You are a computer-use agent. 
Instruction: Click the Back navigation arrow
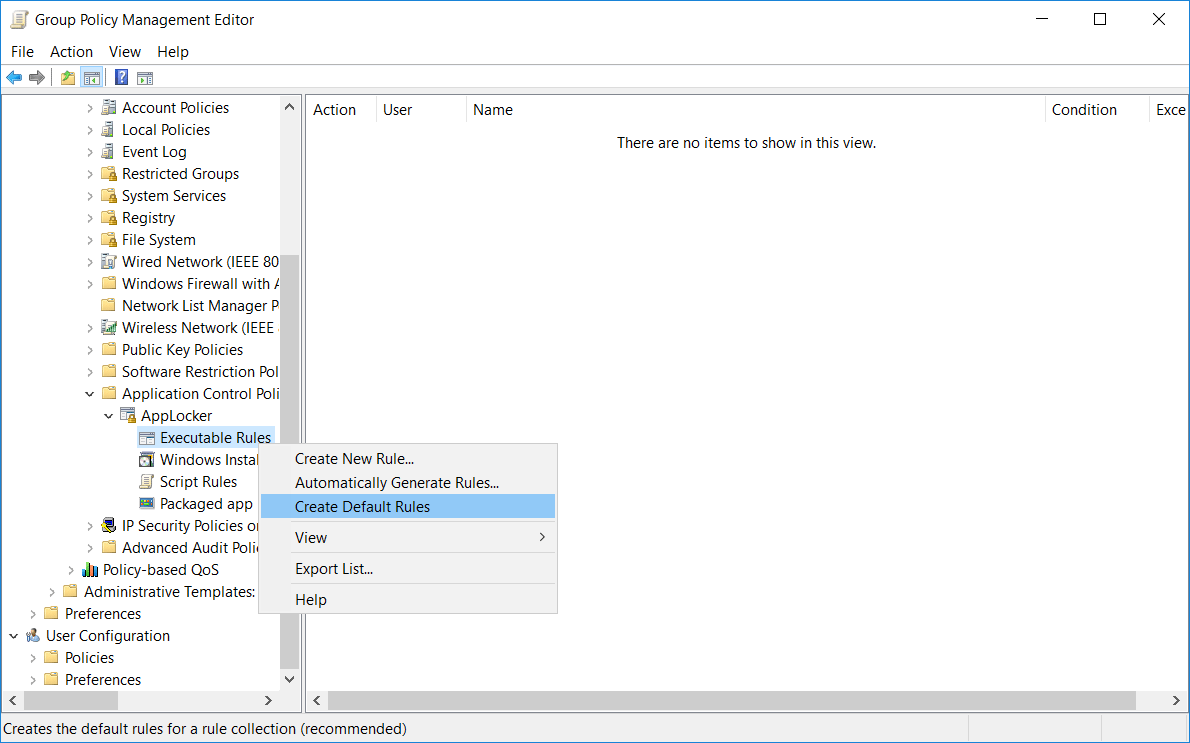(14, 77)
